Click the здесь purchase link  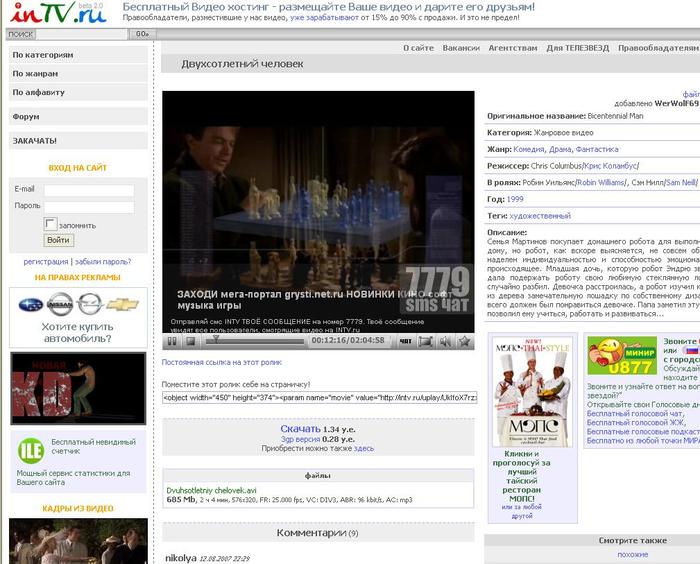(x=364, y=448)
